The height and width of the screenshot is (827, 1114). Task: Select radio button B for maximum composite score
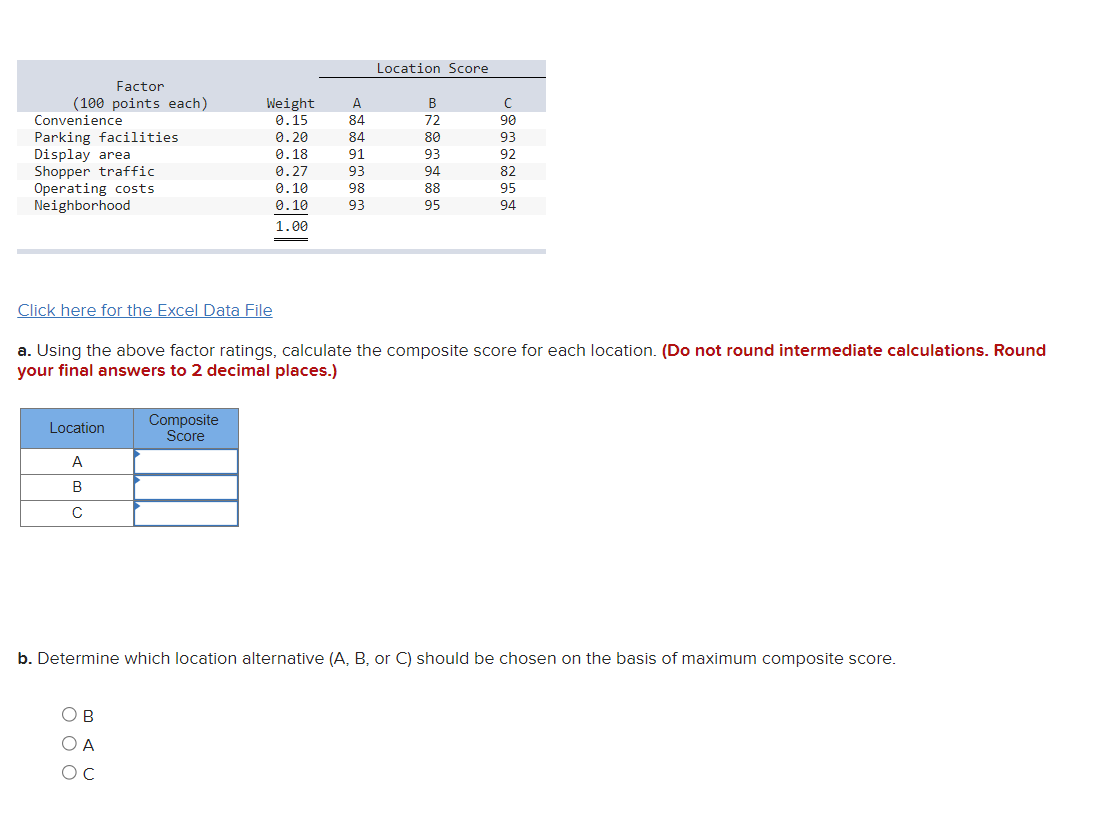point(69,714)
